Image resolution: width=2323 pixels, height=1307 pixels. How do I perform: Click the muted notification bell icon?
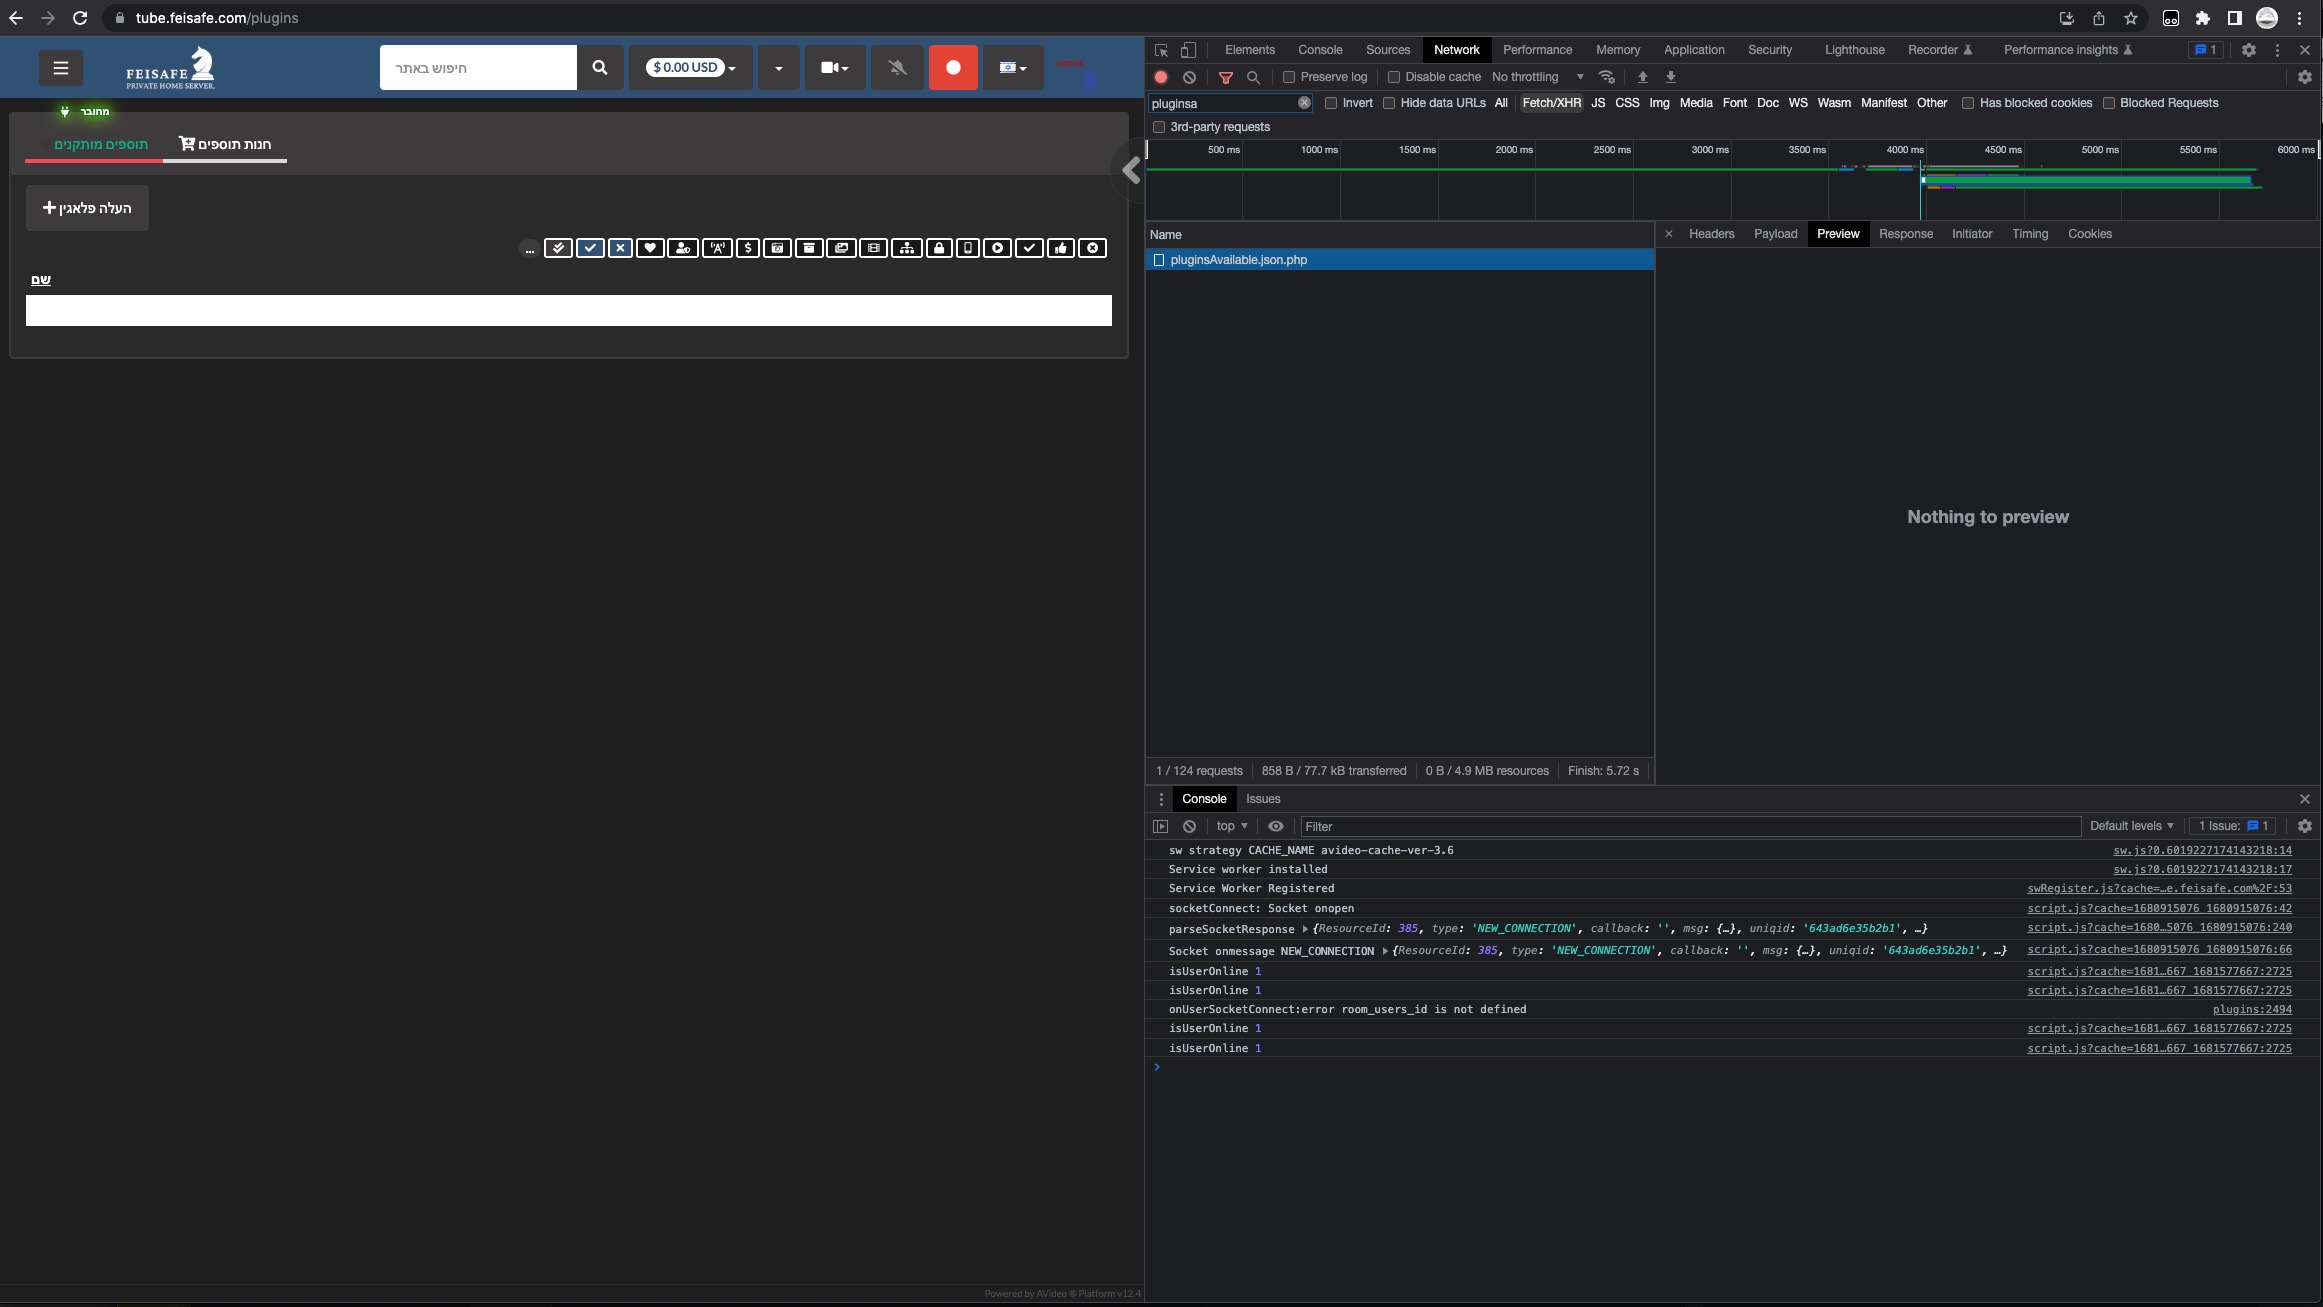tap(896, 67)
